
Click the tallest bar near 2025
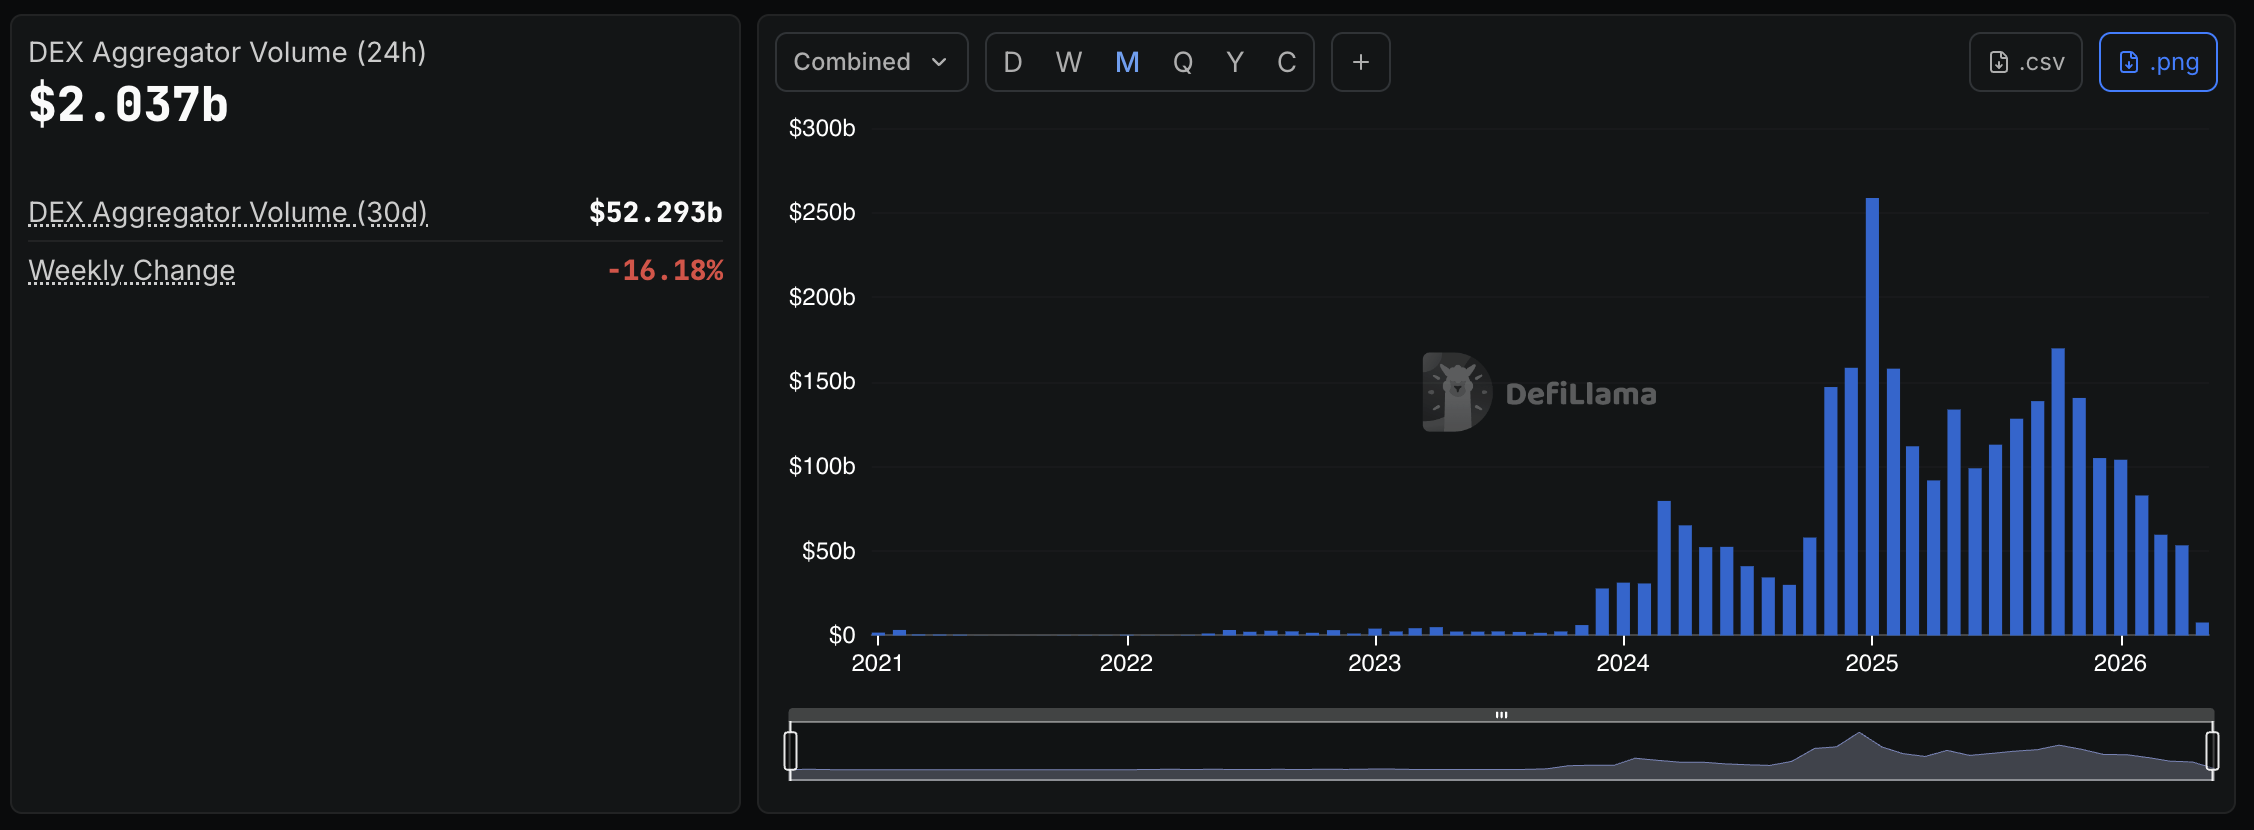[x=1872, y=416]
